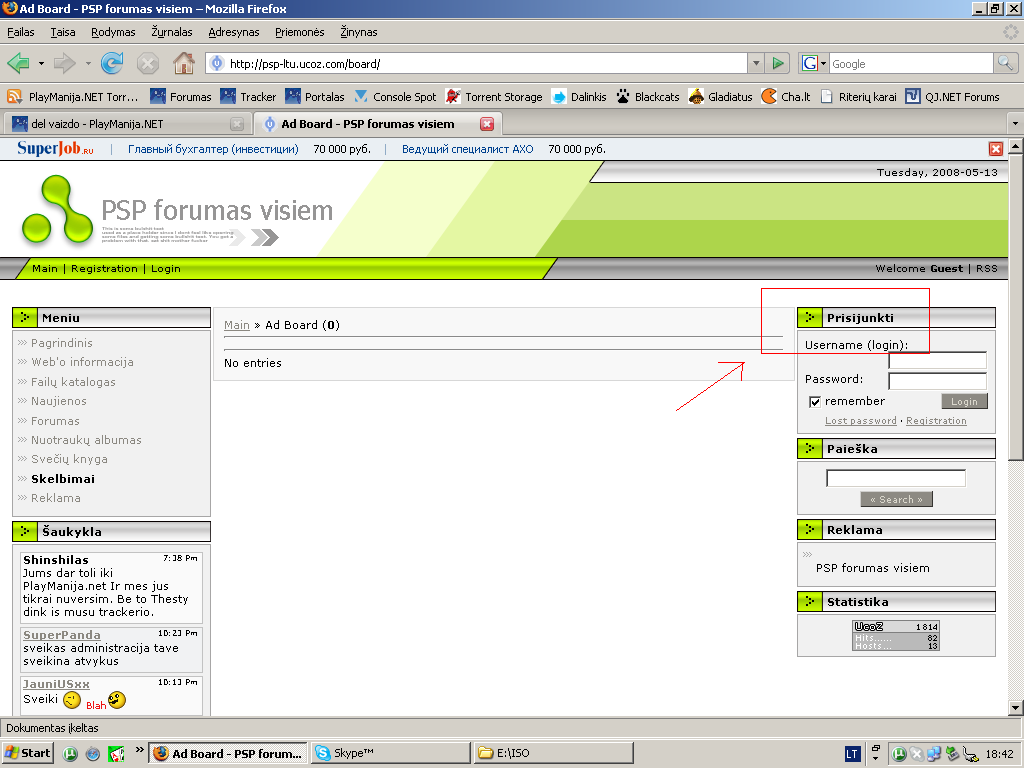Screen dimensions: 1024x768
Task: Open the E:\ISO folder taskbar button
Action: click(554, 753)
